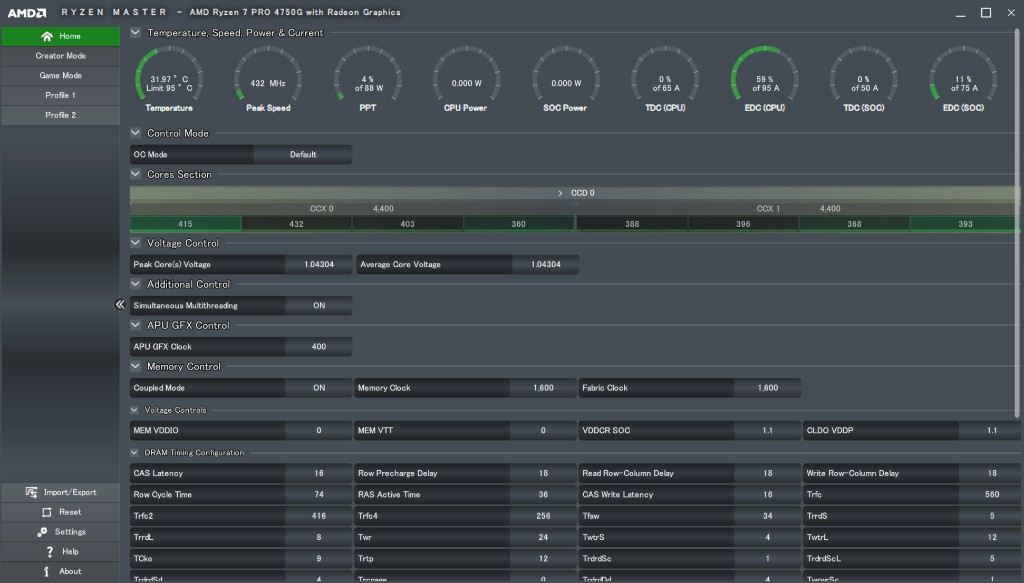1024x583 pixels.
Task: Toggle Coupled Mode ON value
Action: (x=319, y=388)
